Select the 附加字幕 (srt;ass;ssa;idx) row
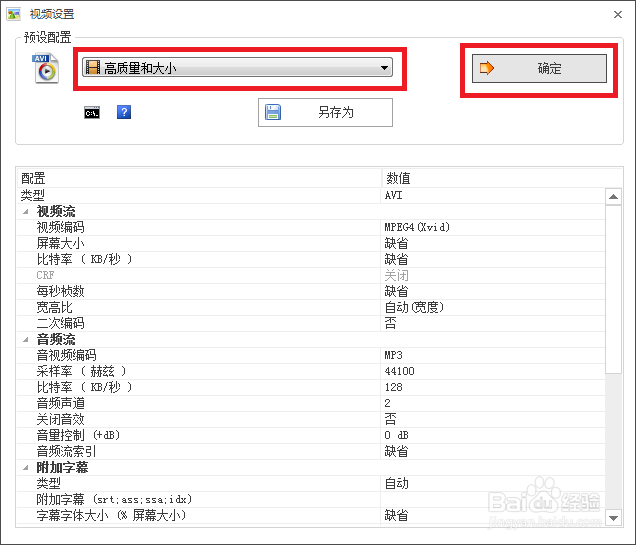This screenshot has width=636, height=545. pos(311,500)
